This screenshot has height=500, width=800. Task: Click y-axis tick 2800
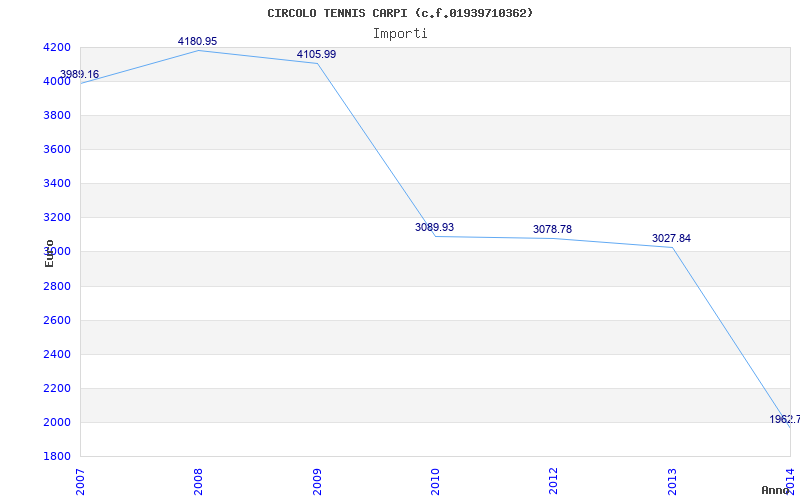pyautogui.click(x=57, y=286)
